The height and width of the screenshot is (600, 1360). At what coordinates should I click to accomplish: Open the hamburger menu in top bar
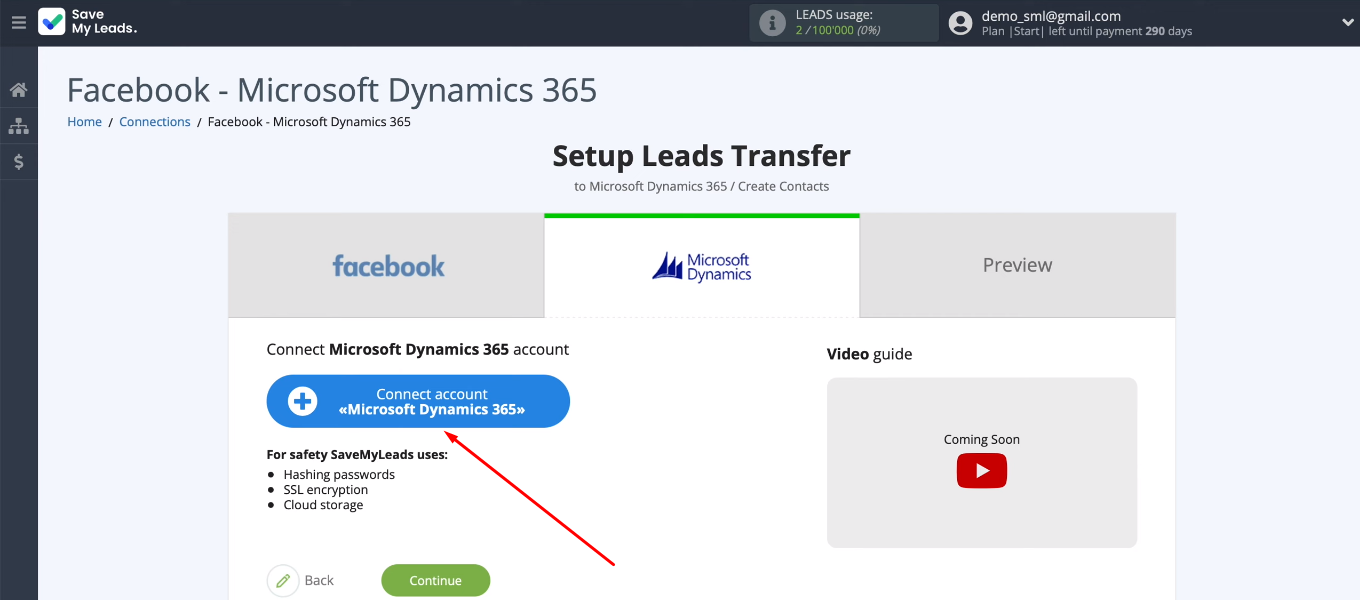point(18,22)
